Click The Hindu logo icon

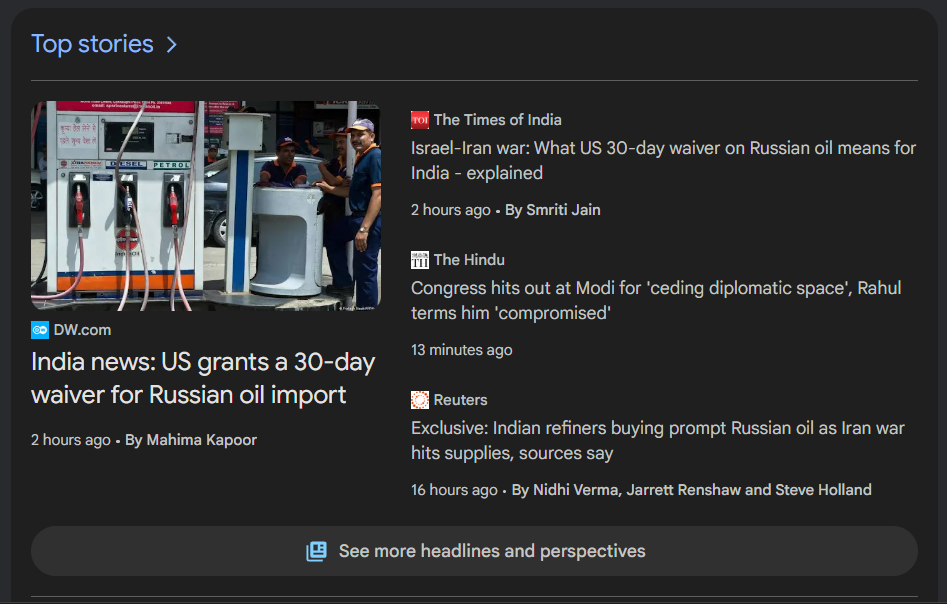420,260
